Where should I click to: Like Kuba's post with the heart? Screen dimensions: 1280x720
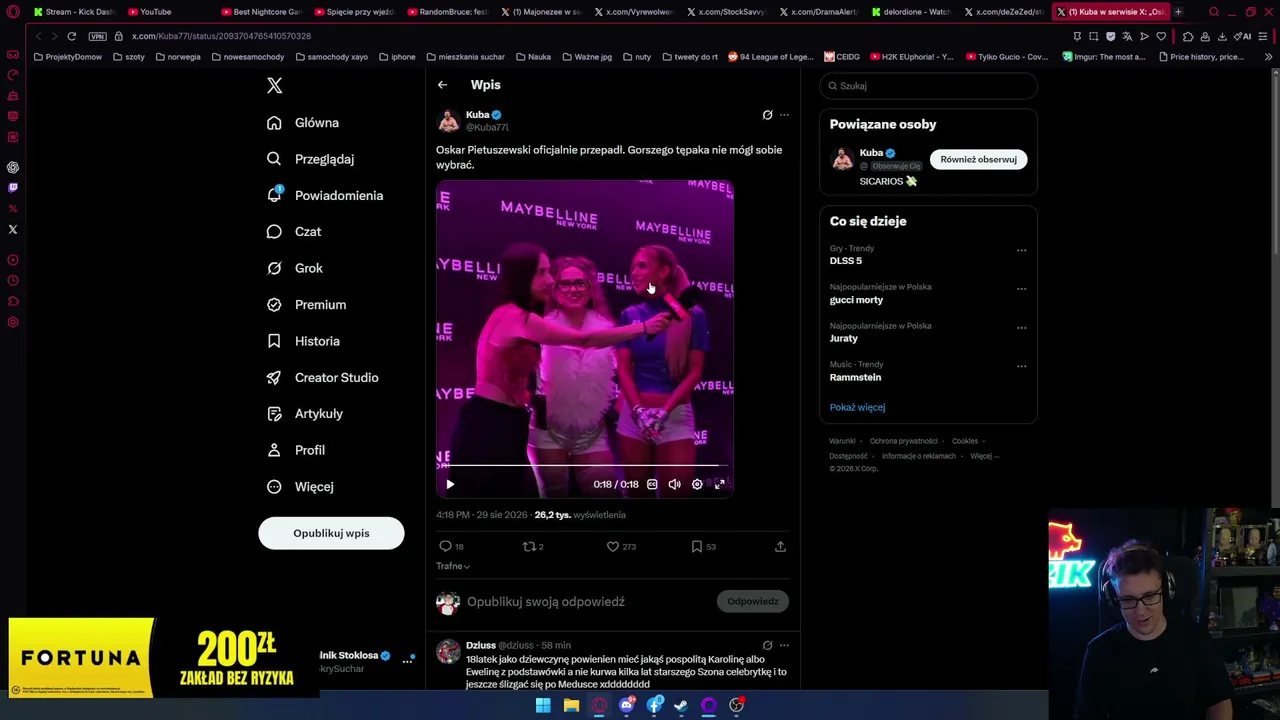point(613,546)
